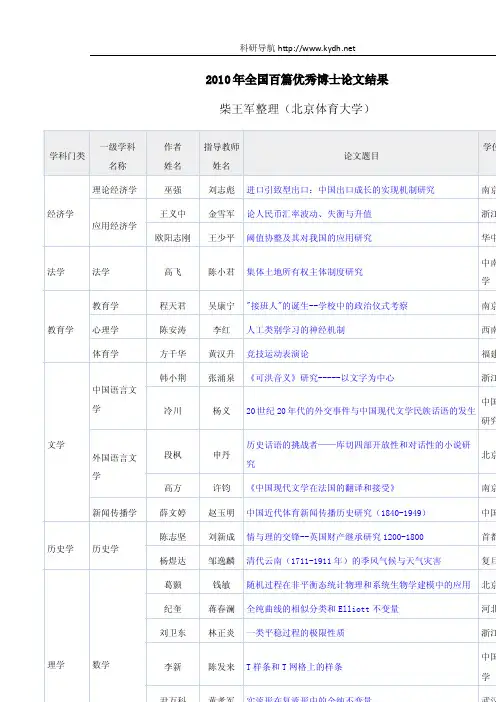Open the link 'T样条和T网格上的样条'
This screenshot has width=496, height=702.
(x=294, y=667)
